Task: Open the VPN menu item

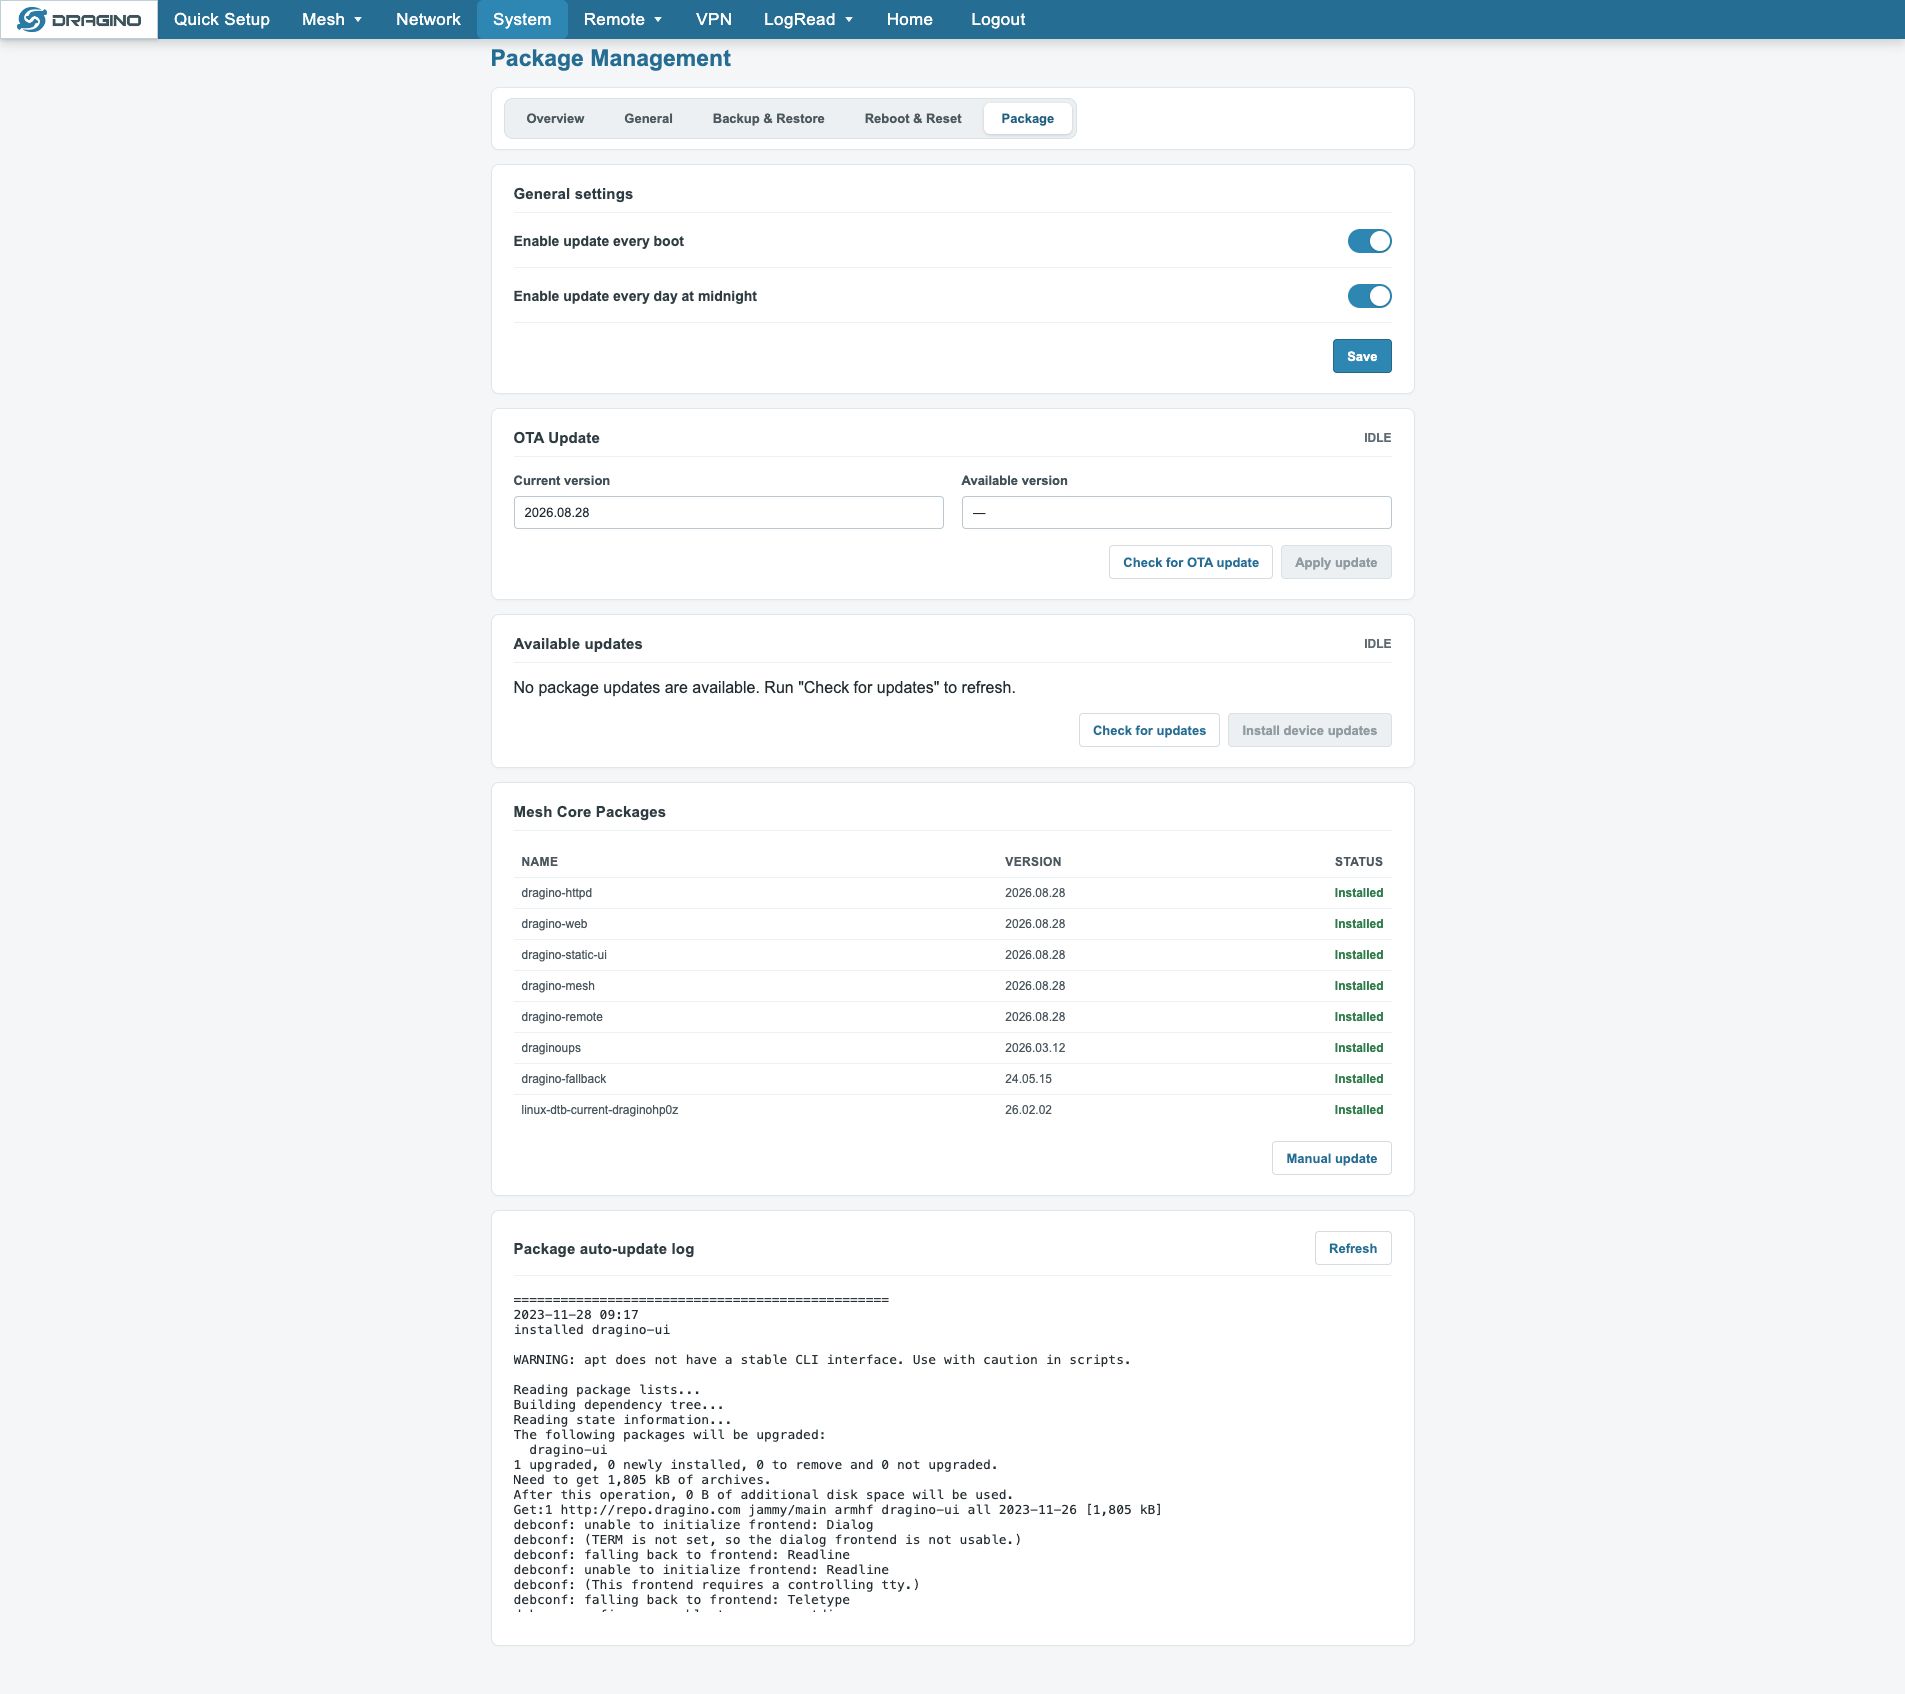Action: coord(714,19)
